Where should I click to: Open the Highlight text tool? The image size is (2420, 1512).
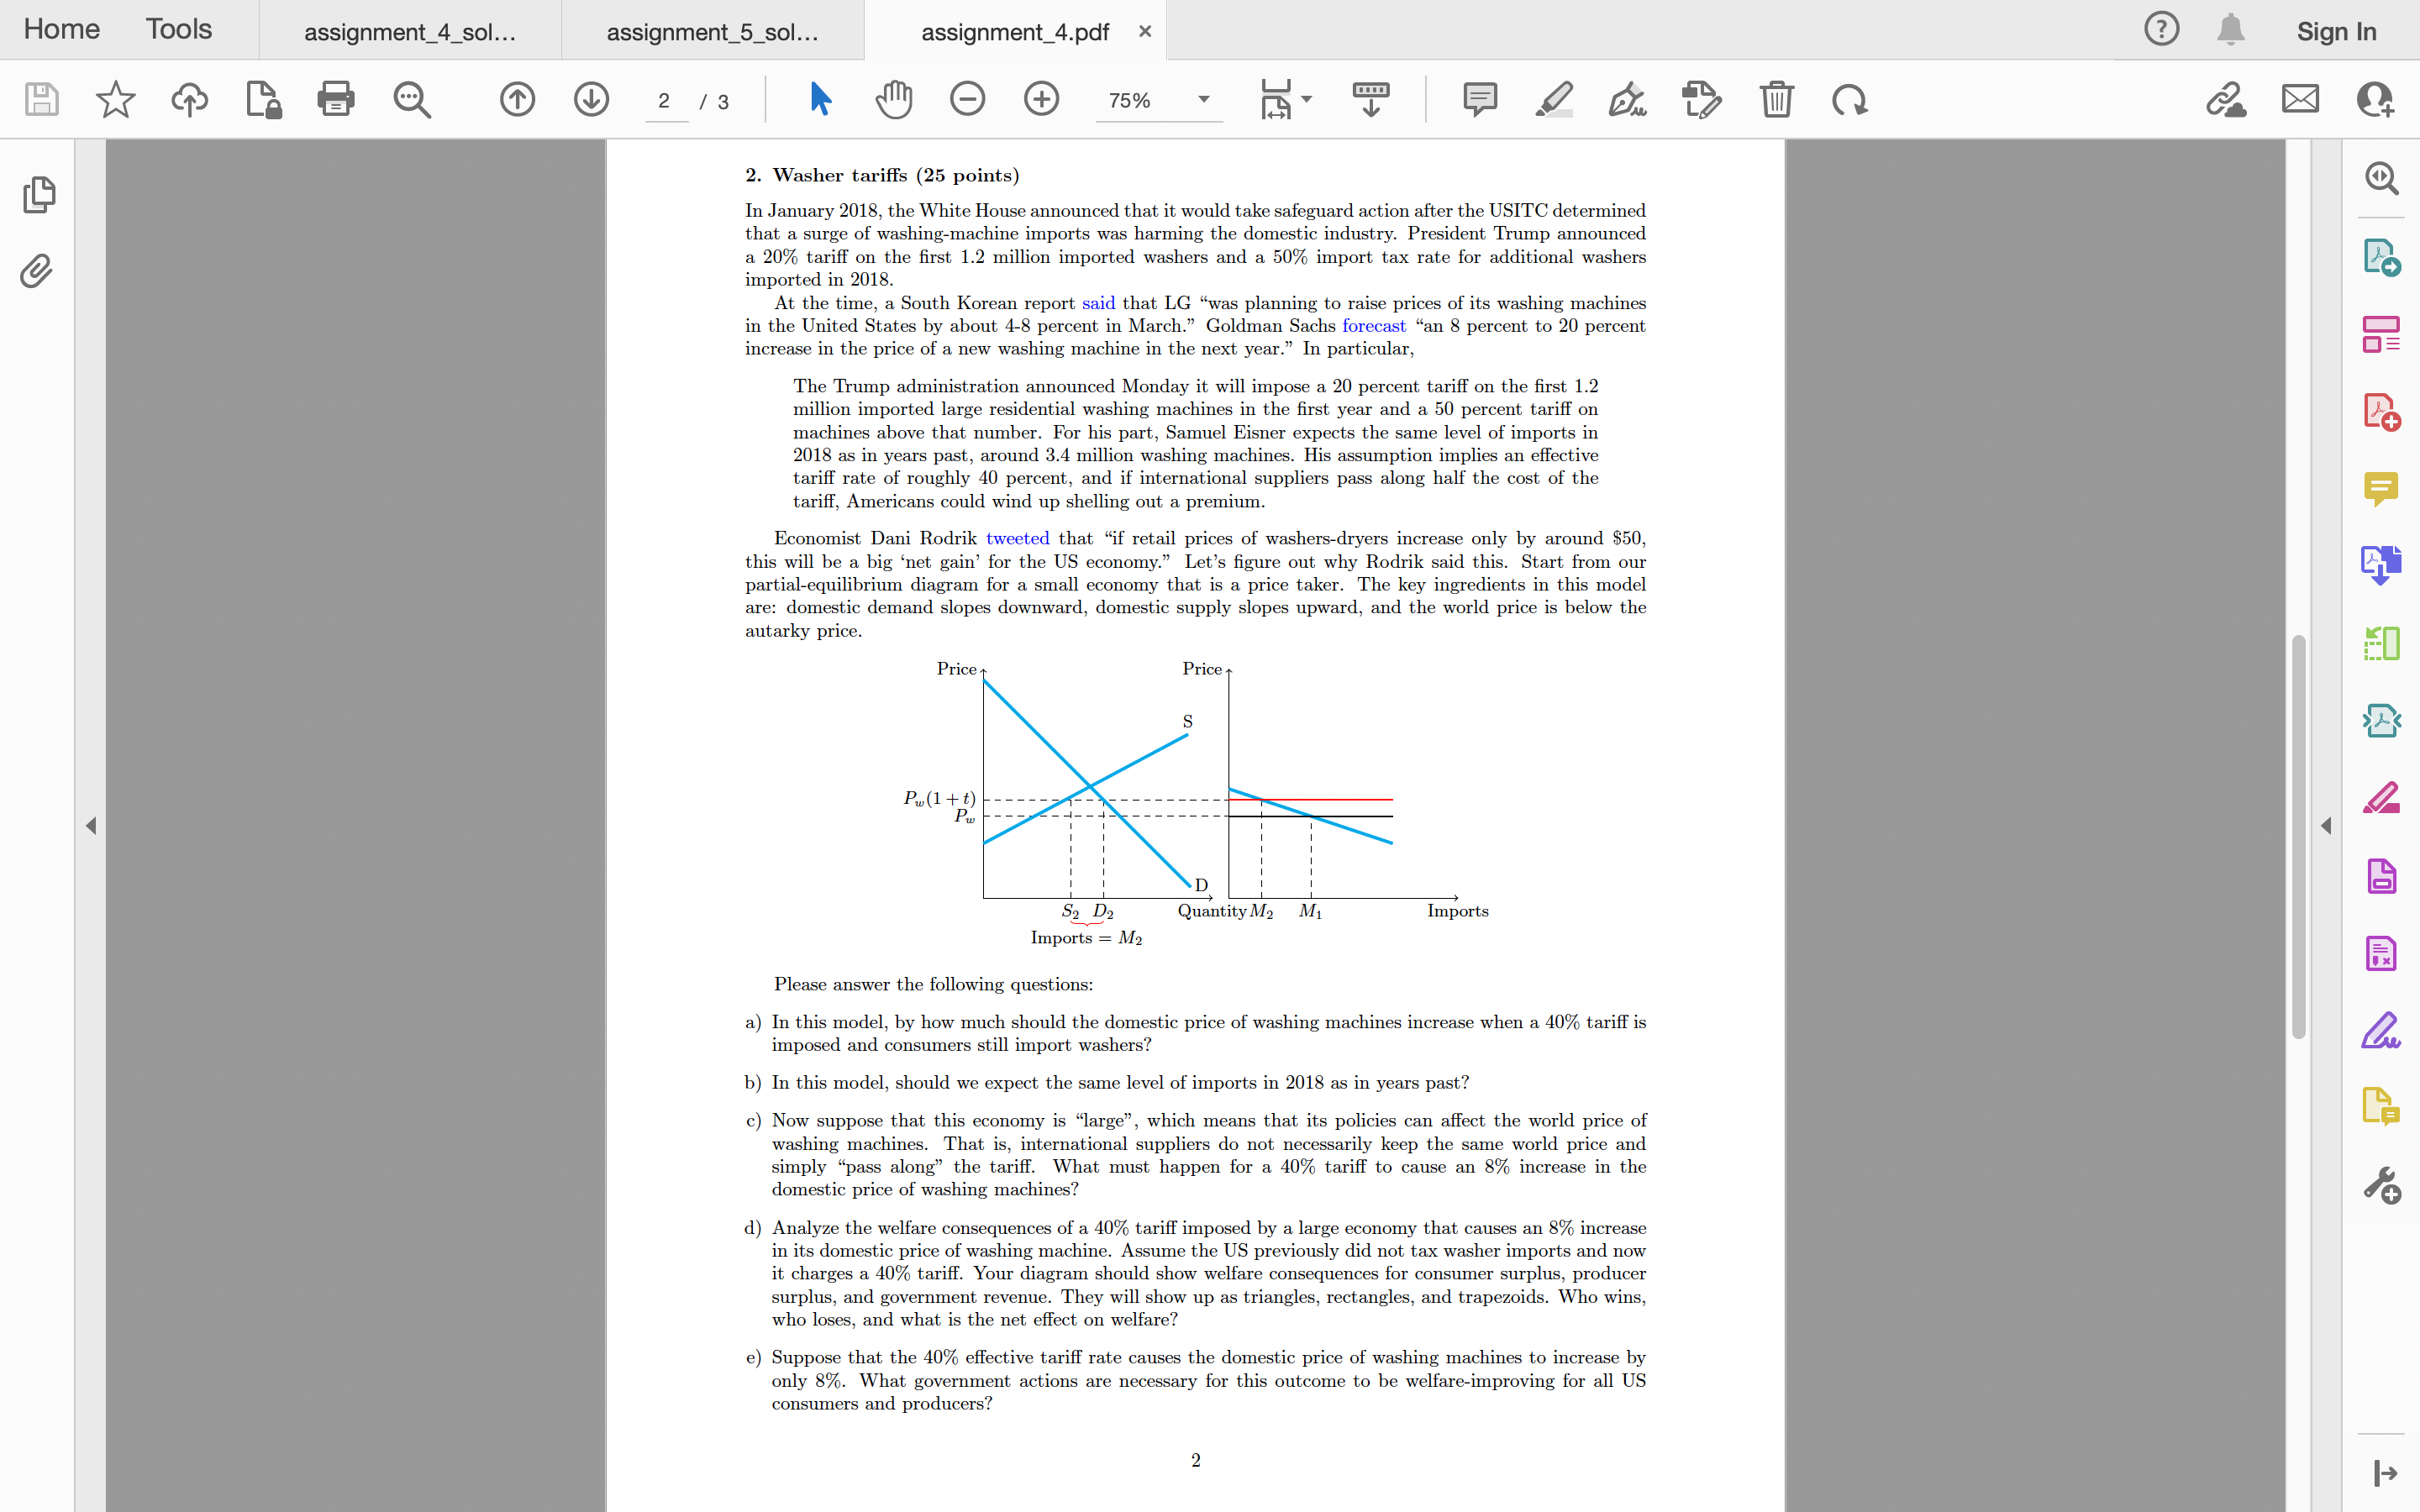click(x=1553, y=99)
